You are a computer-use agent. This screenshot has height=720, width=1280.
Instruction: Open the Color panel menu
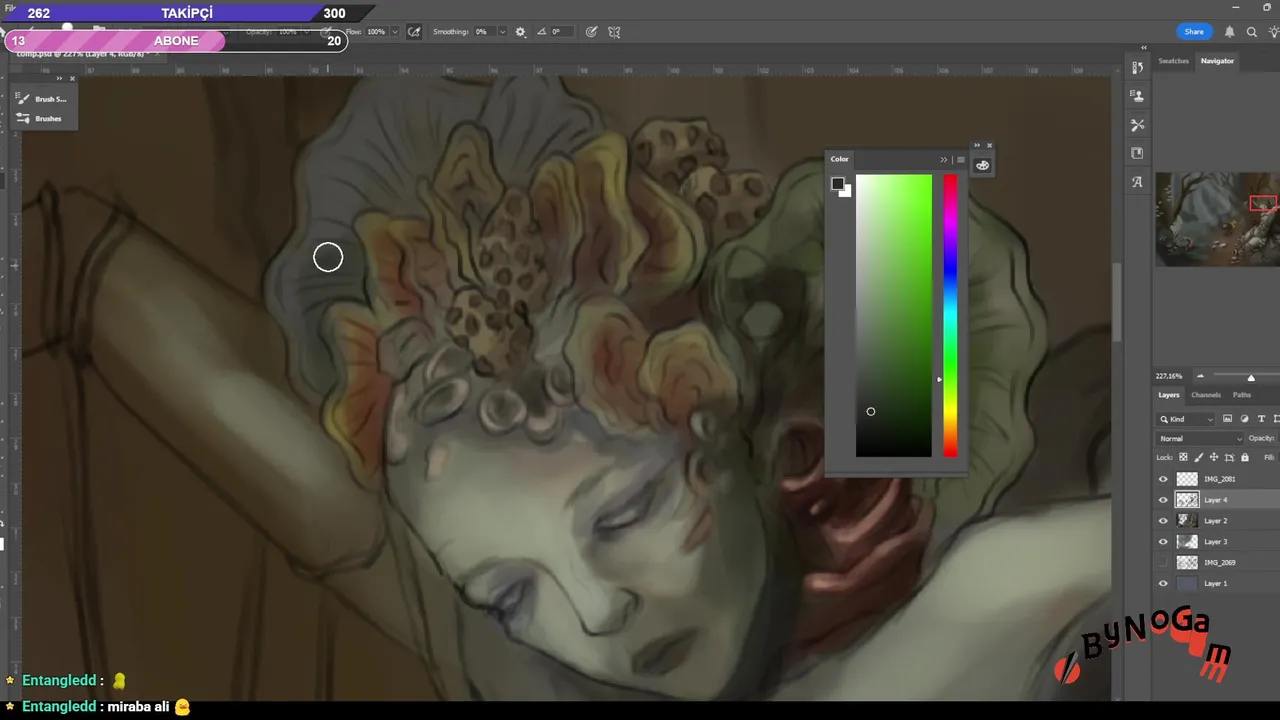[961, 160]
